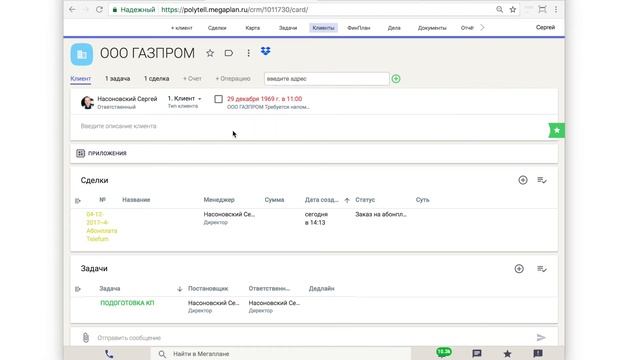
Task: Click the paperclip attach icon
Action: 85,338
